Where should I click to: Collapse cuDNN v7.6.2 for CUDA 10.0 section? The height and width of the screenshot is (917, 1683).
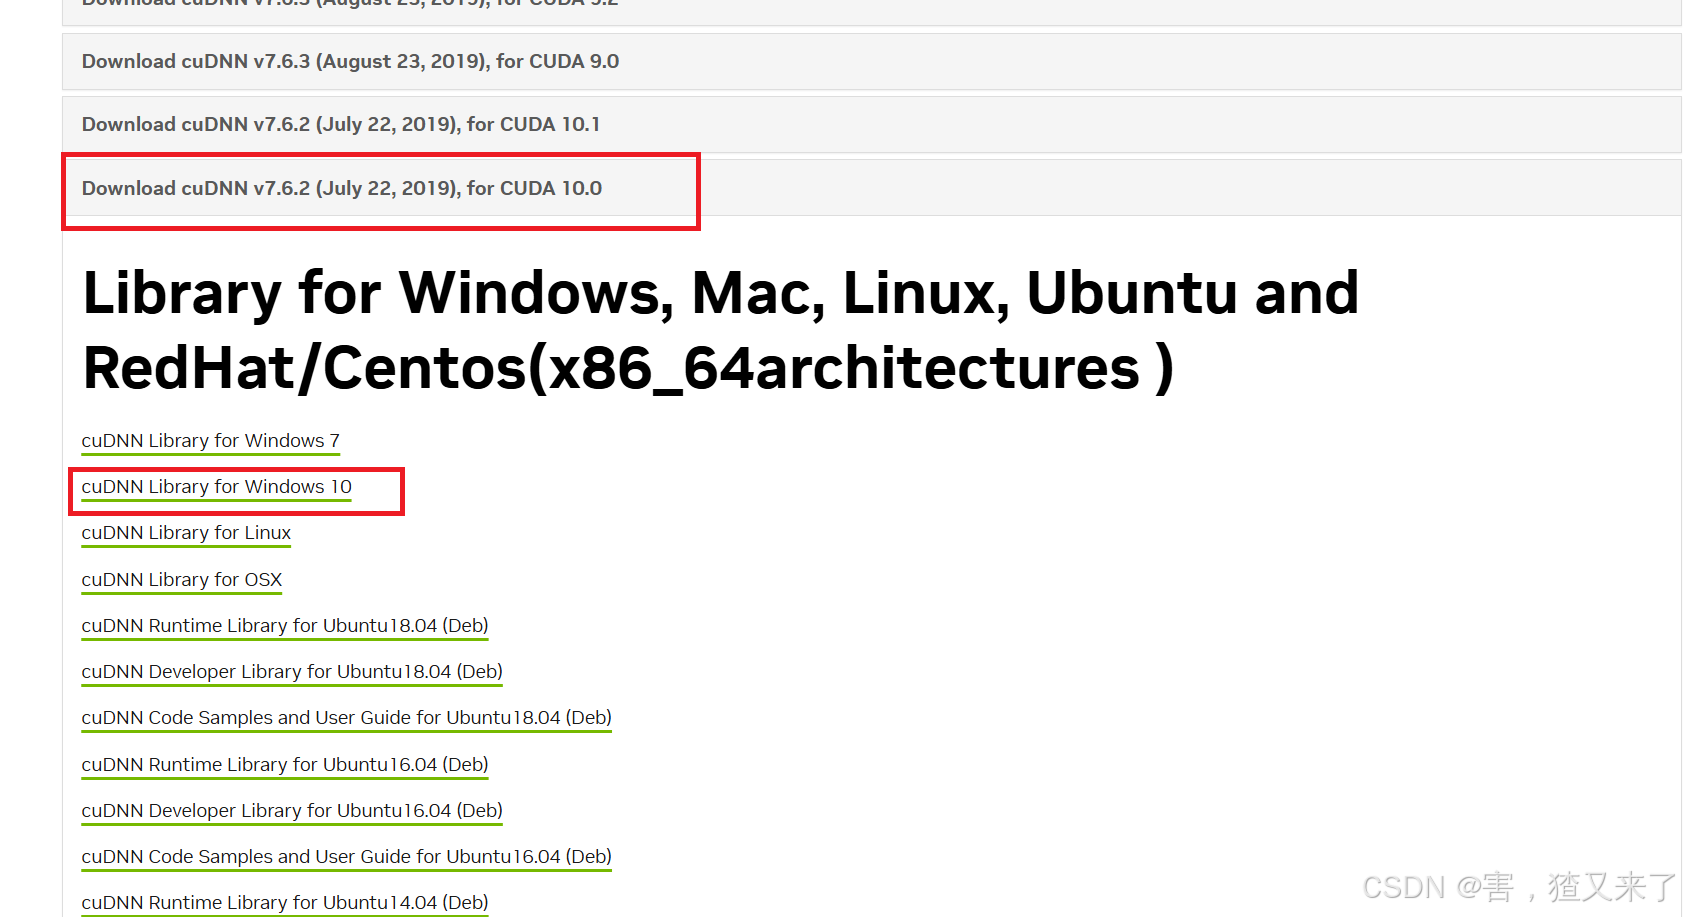(x=871, y=188)
